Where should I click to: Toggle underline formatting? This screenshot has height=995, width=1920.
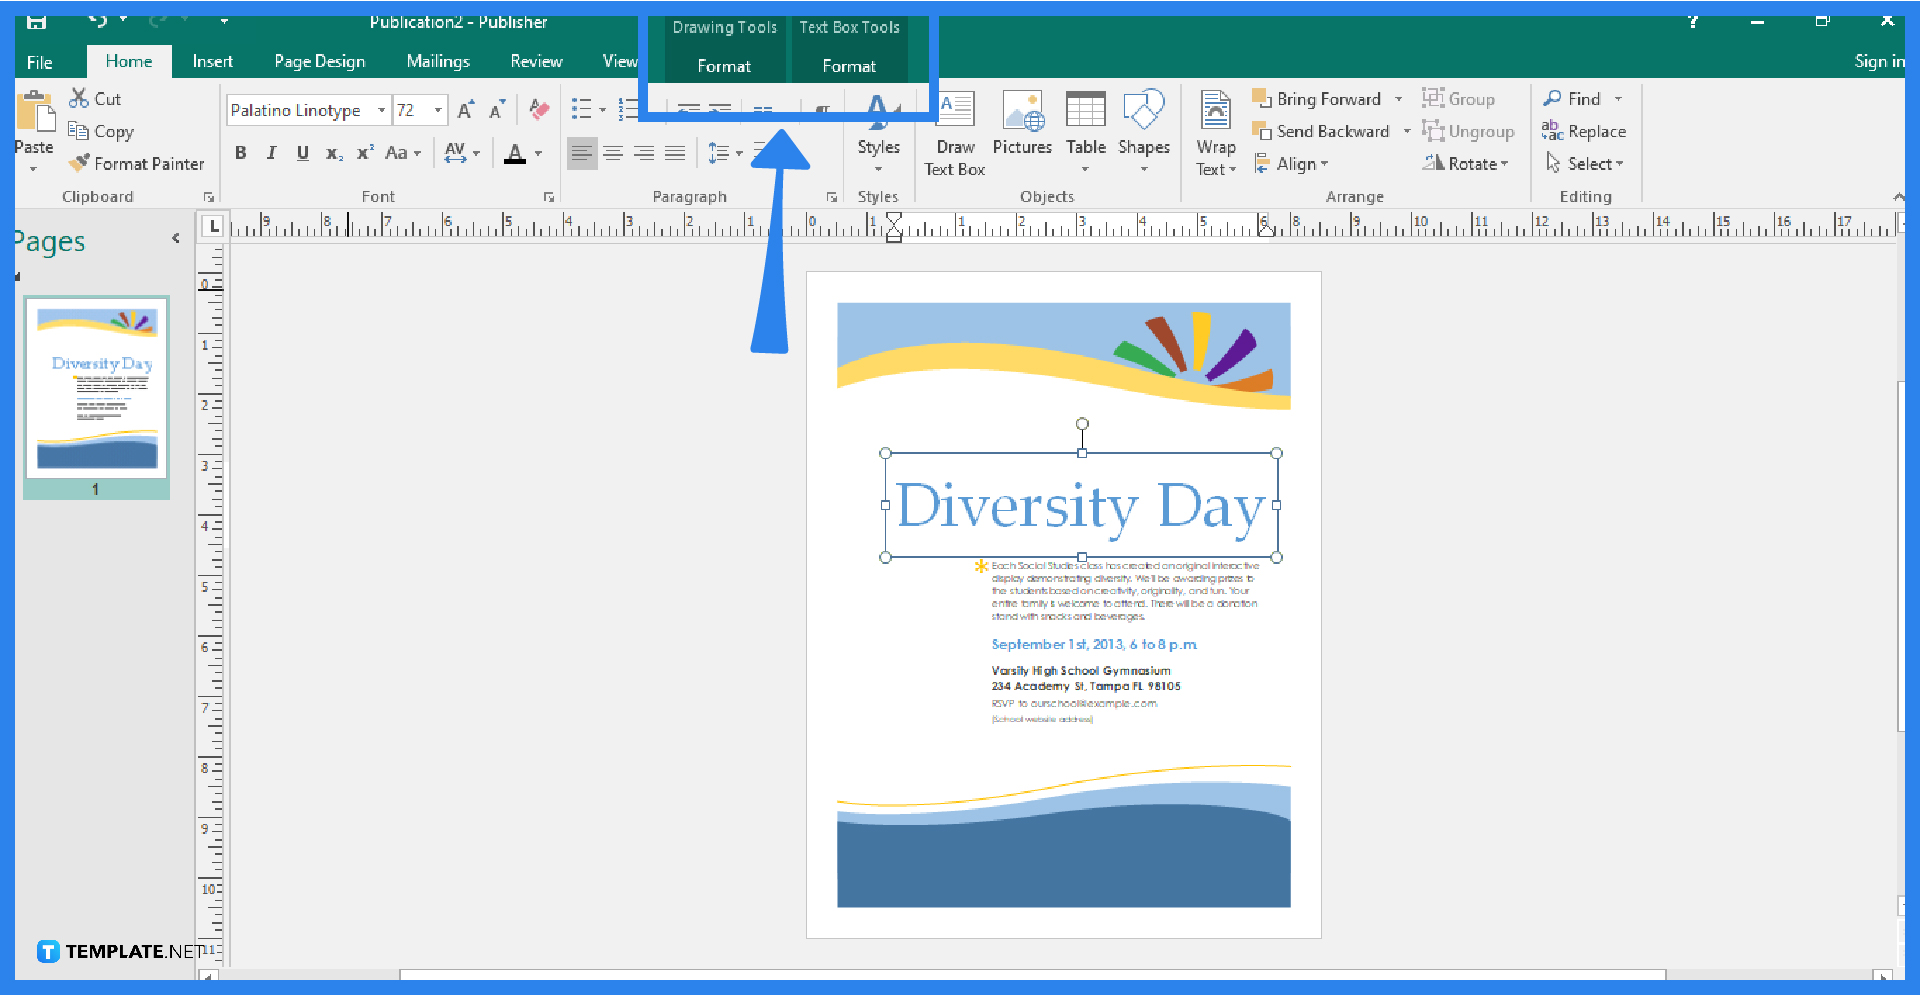(x=302, y=152)
